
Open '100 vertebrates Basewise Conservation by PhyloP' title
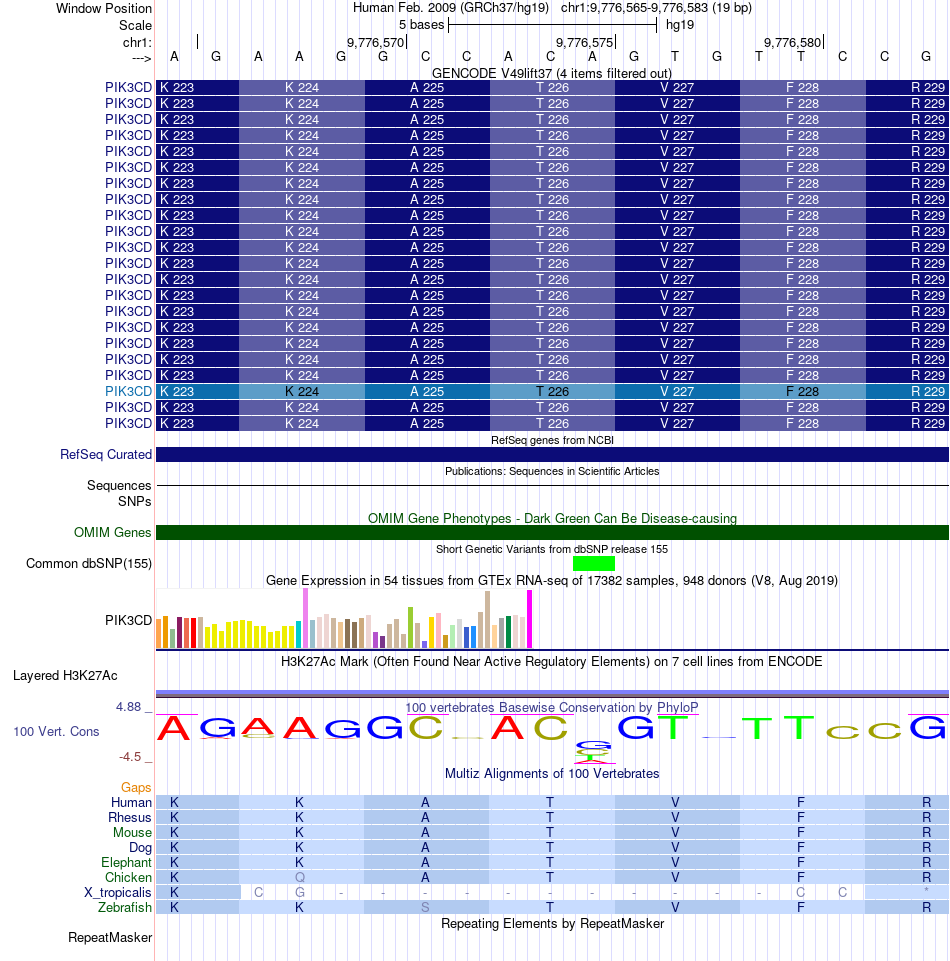[552, 707]
